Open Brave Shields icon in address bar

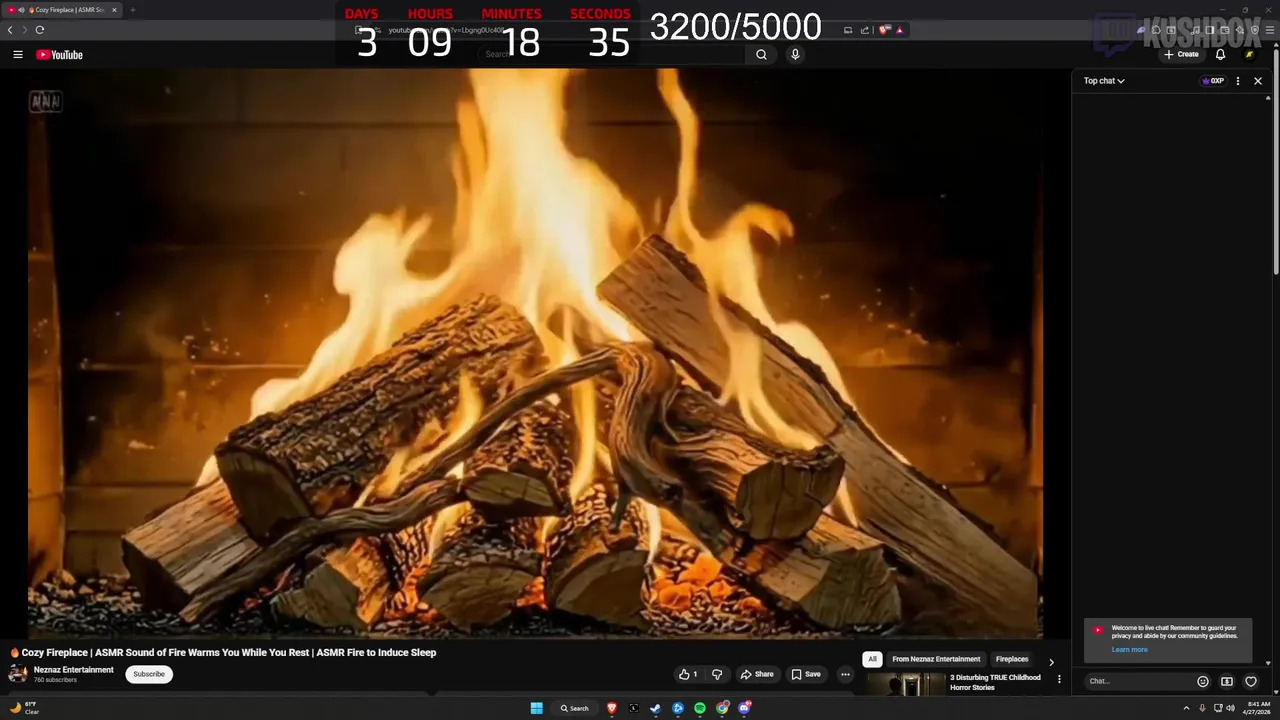884,30
